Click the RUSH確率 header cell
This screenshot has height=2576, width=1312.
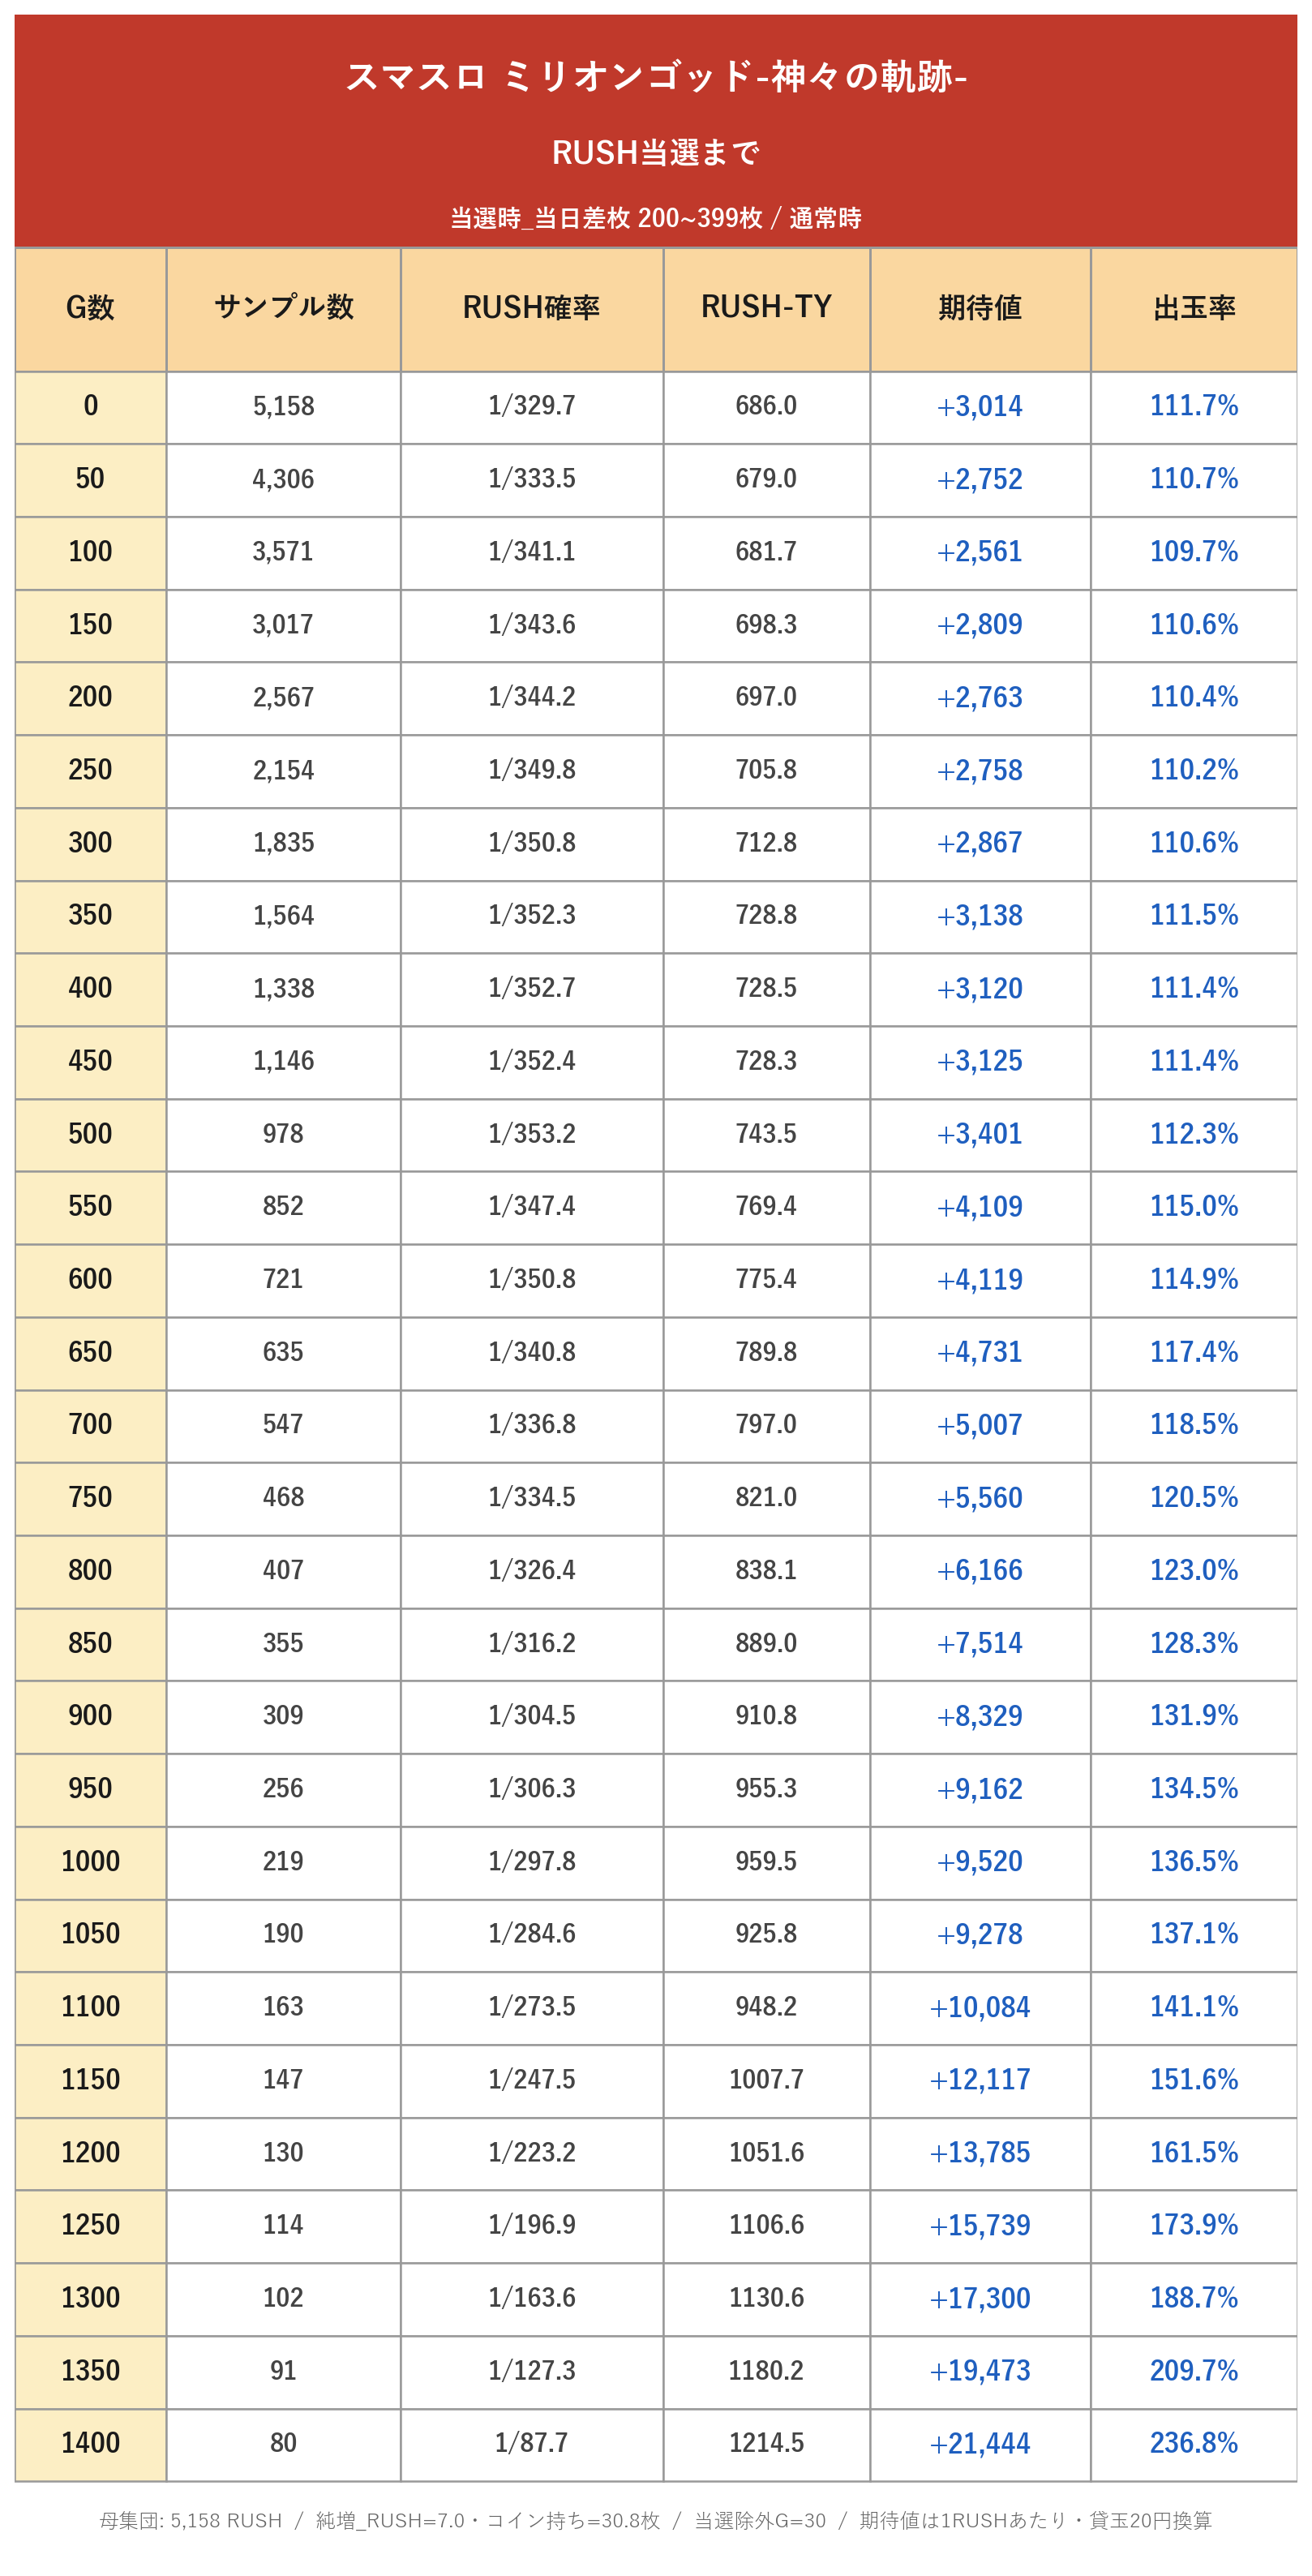532,309
